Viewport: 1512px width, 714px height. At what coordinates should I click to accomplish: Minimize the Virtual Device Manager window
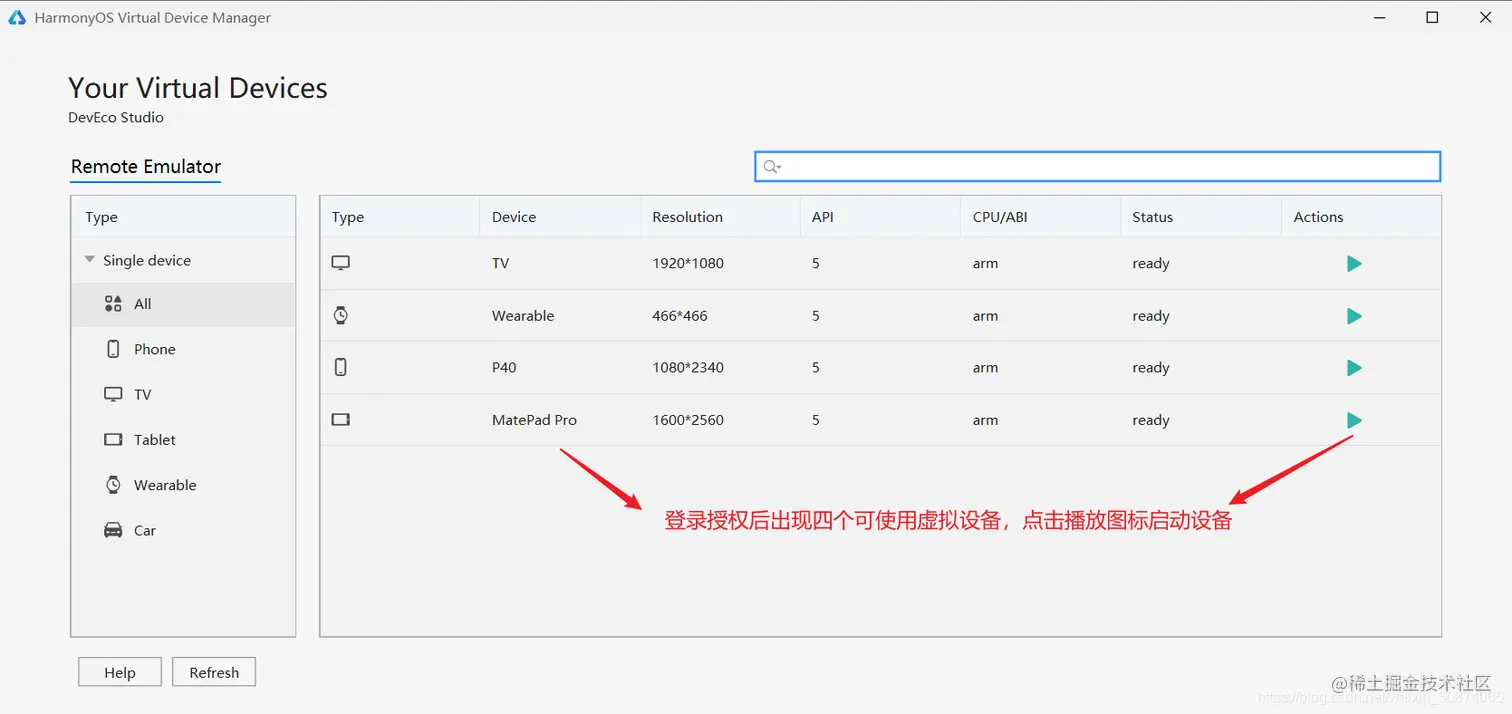click(1379, 17)
